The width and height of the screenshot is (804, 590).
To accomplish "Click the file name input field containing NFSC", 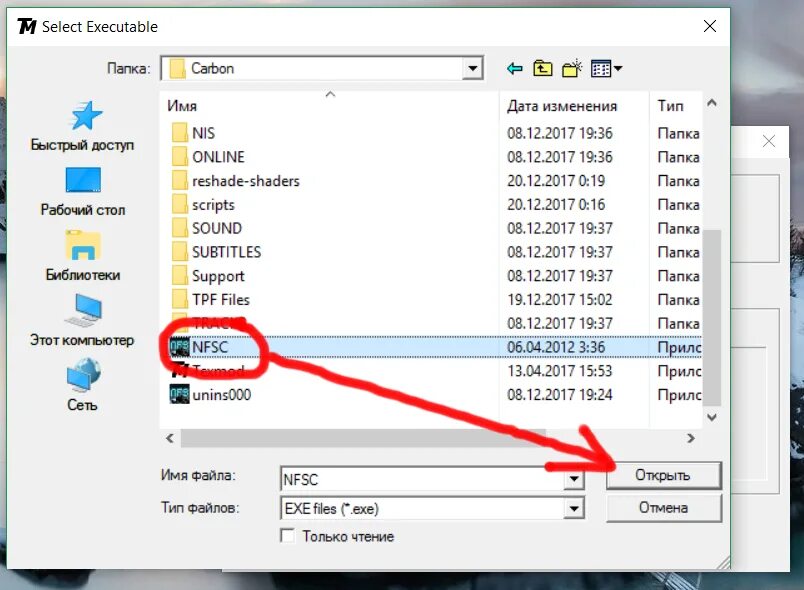I will click(x=423, y=479).
